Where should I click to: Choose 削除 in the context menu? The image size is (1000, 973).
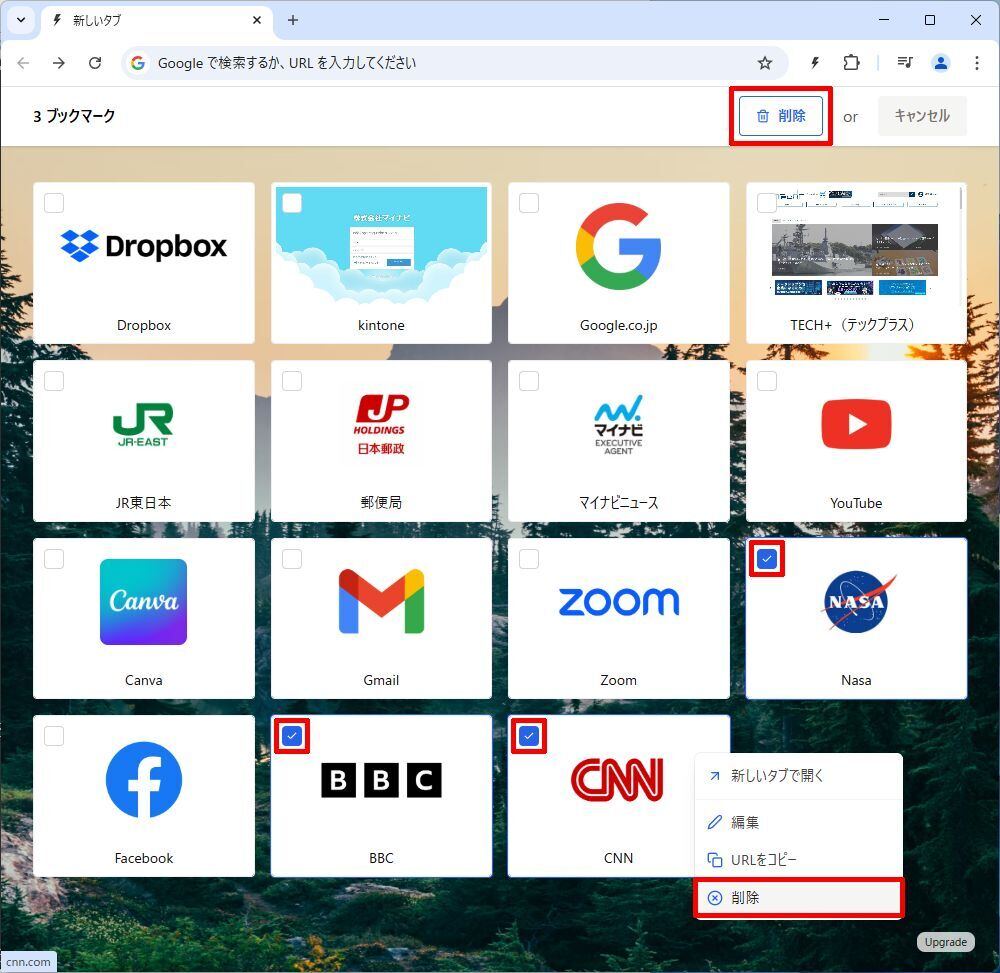pyautogui.click(x=798, y=898)
